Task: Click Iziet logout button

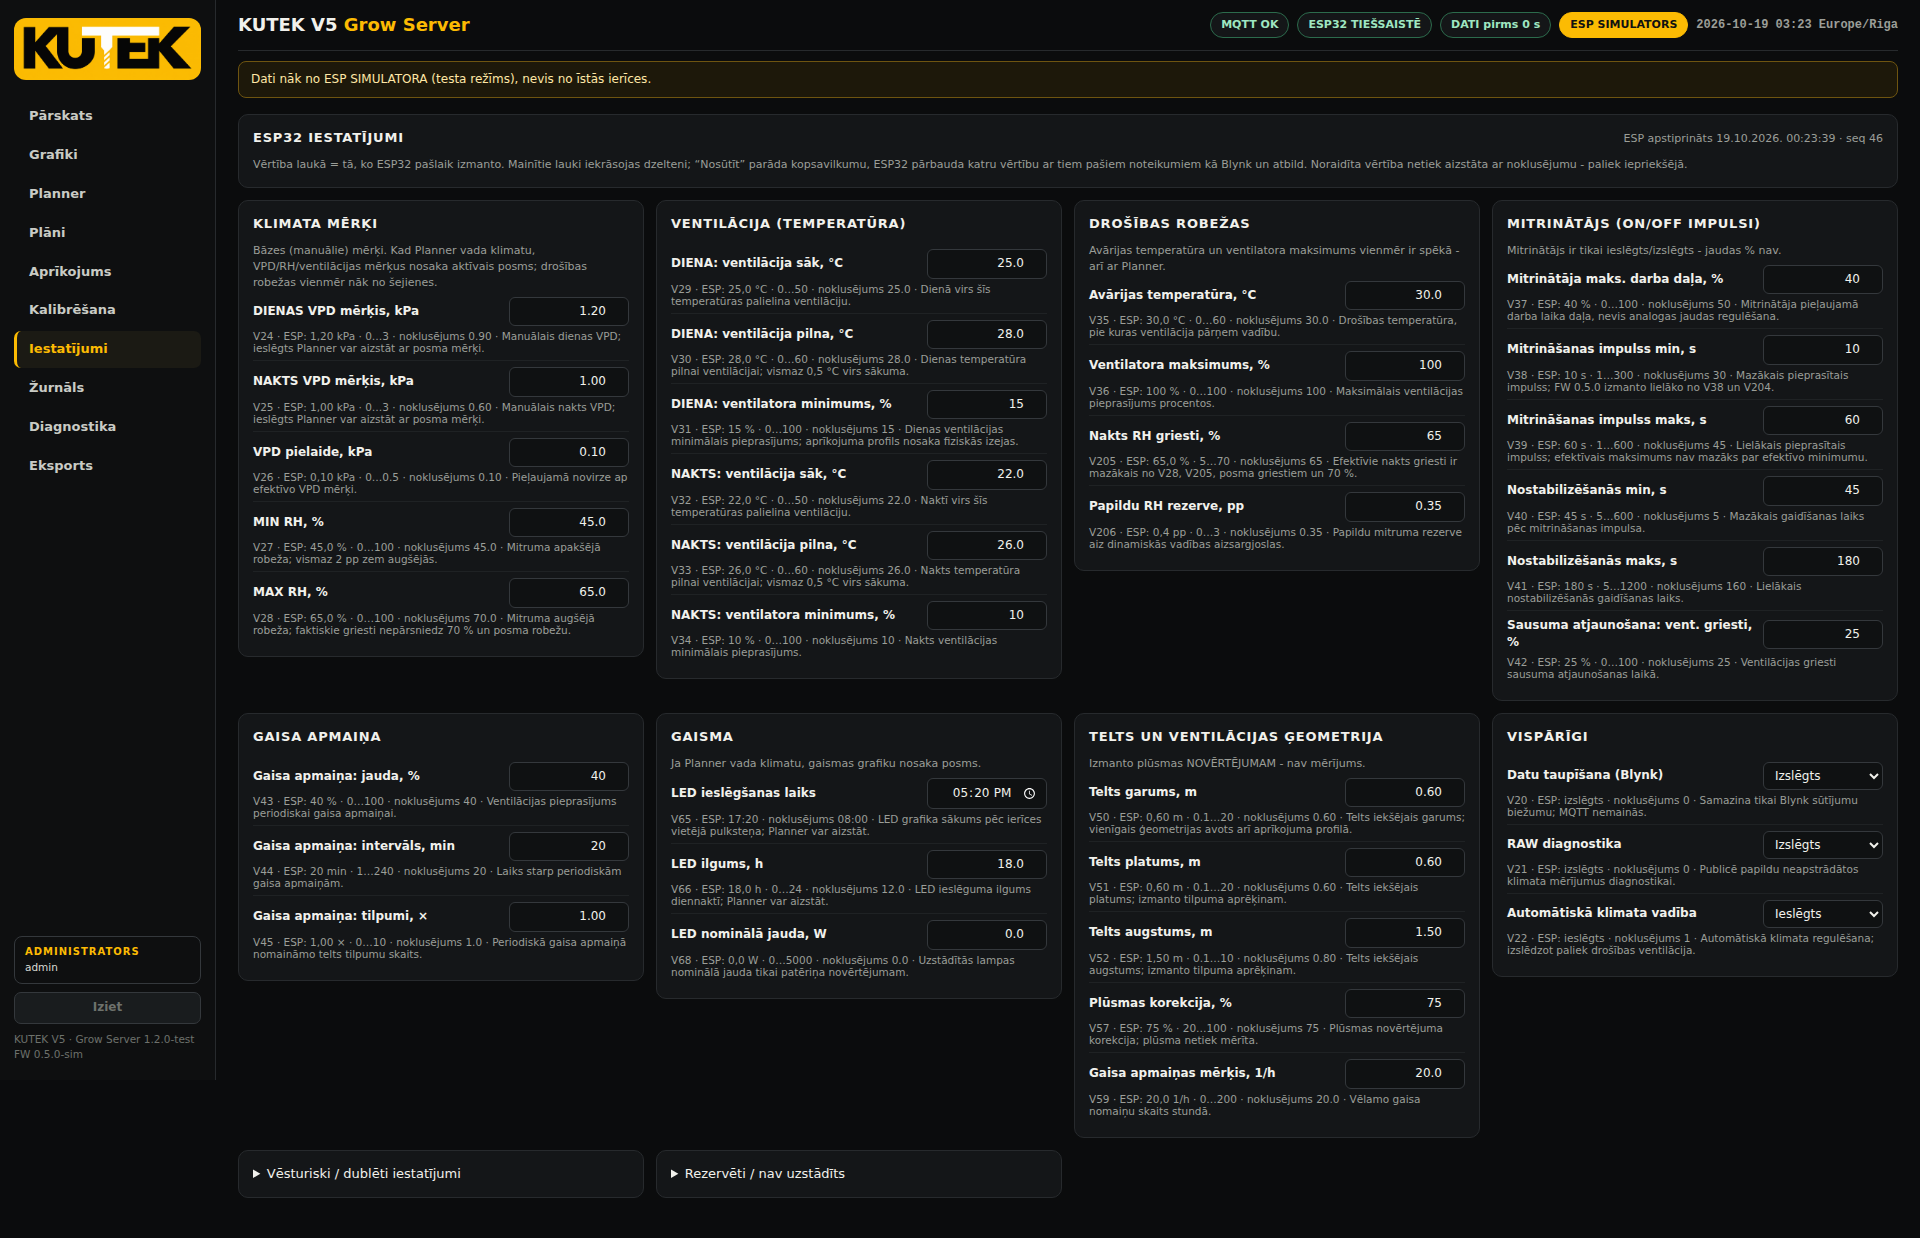Action: 107,1007
